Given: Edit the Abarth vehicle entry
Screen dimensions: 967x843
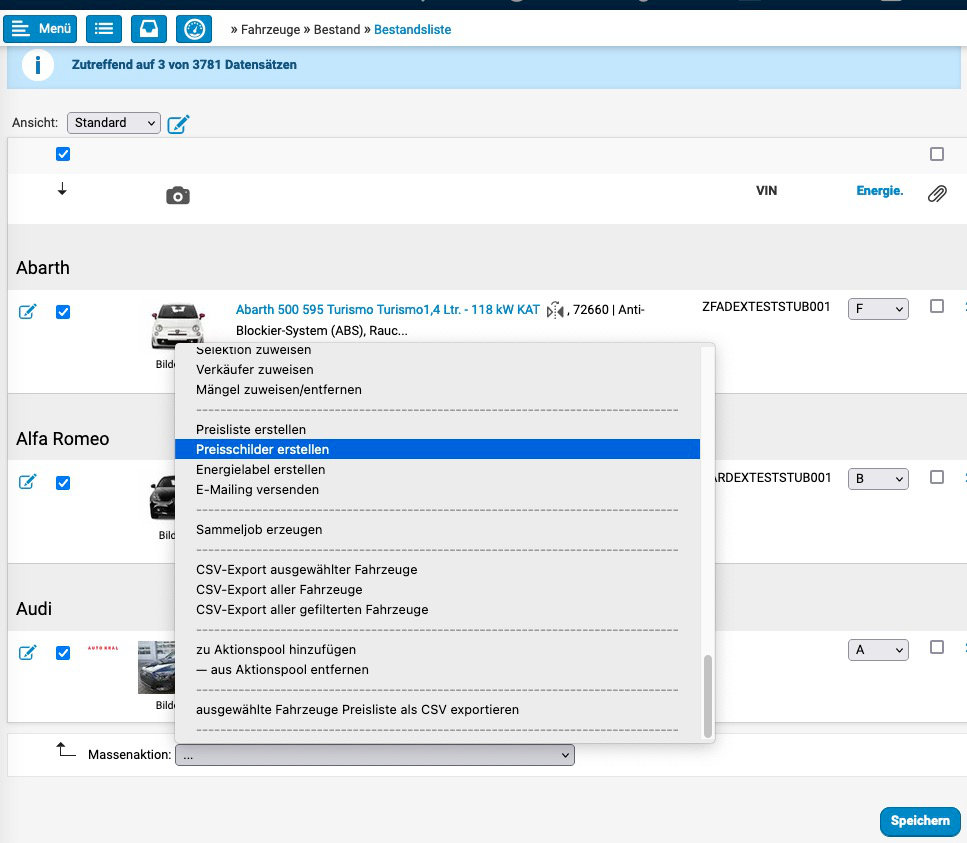Looking at the screenshot, I should coord(28,312).
